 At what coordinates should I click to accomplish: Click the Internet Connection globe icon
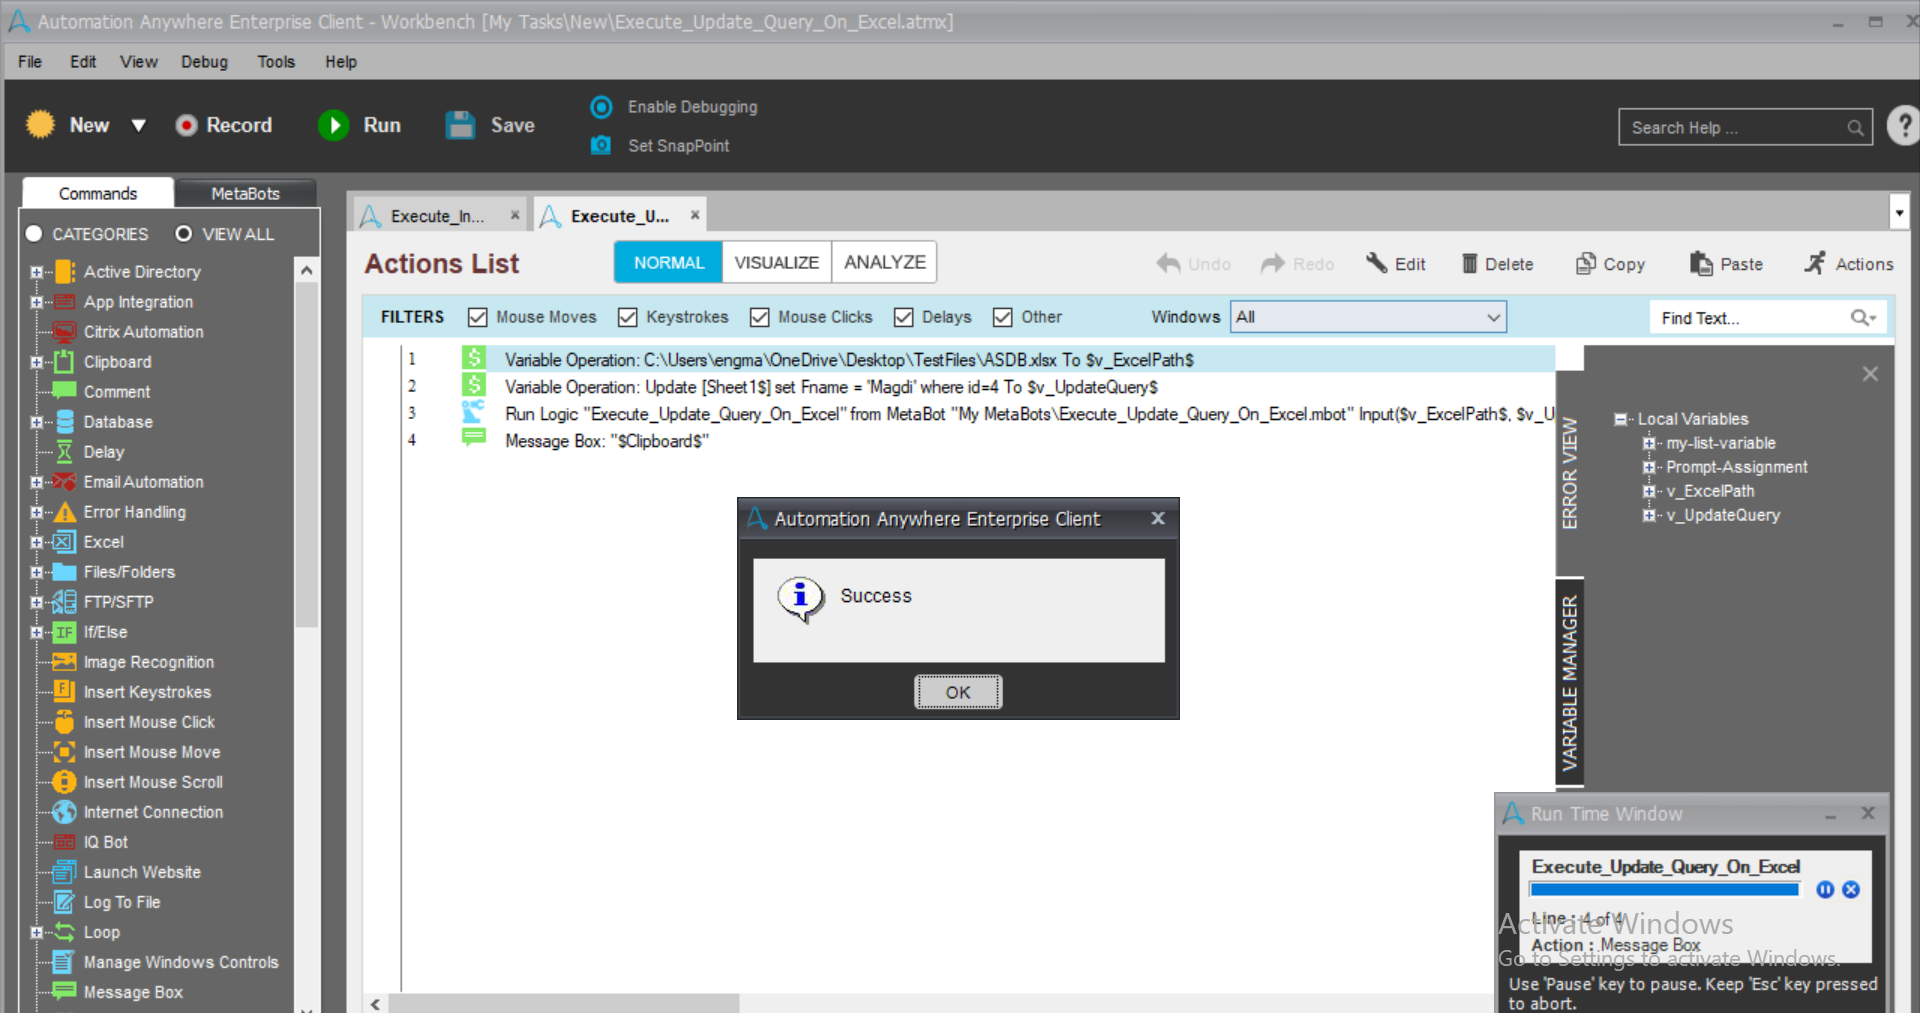65,812
